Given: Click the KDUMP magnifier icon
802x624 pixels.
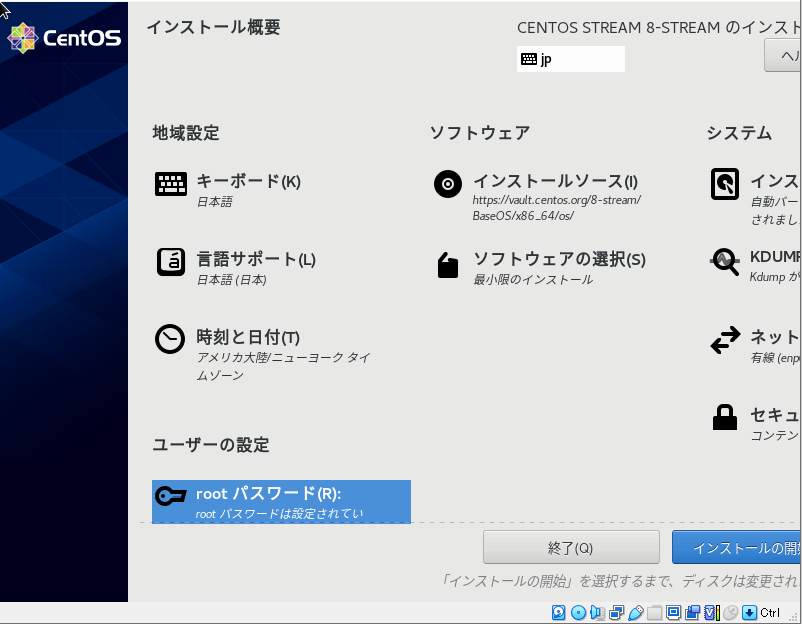Looking at the screenshot, I should click(x=725, y=262).
